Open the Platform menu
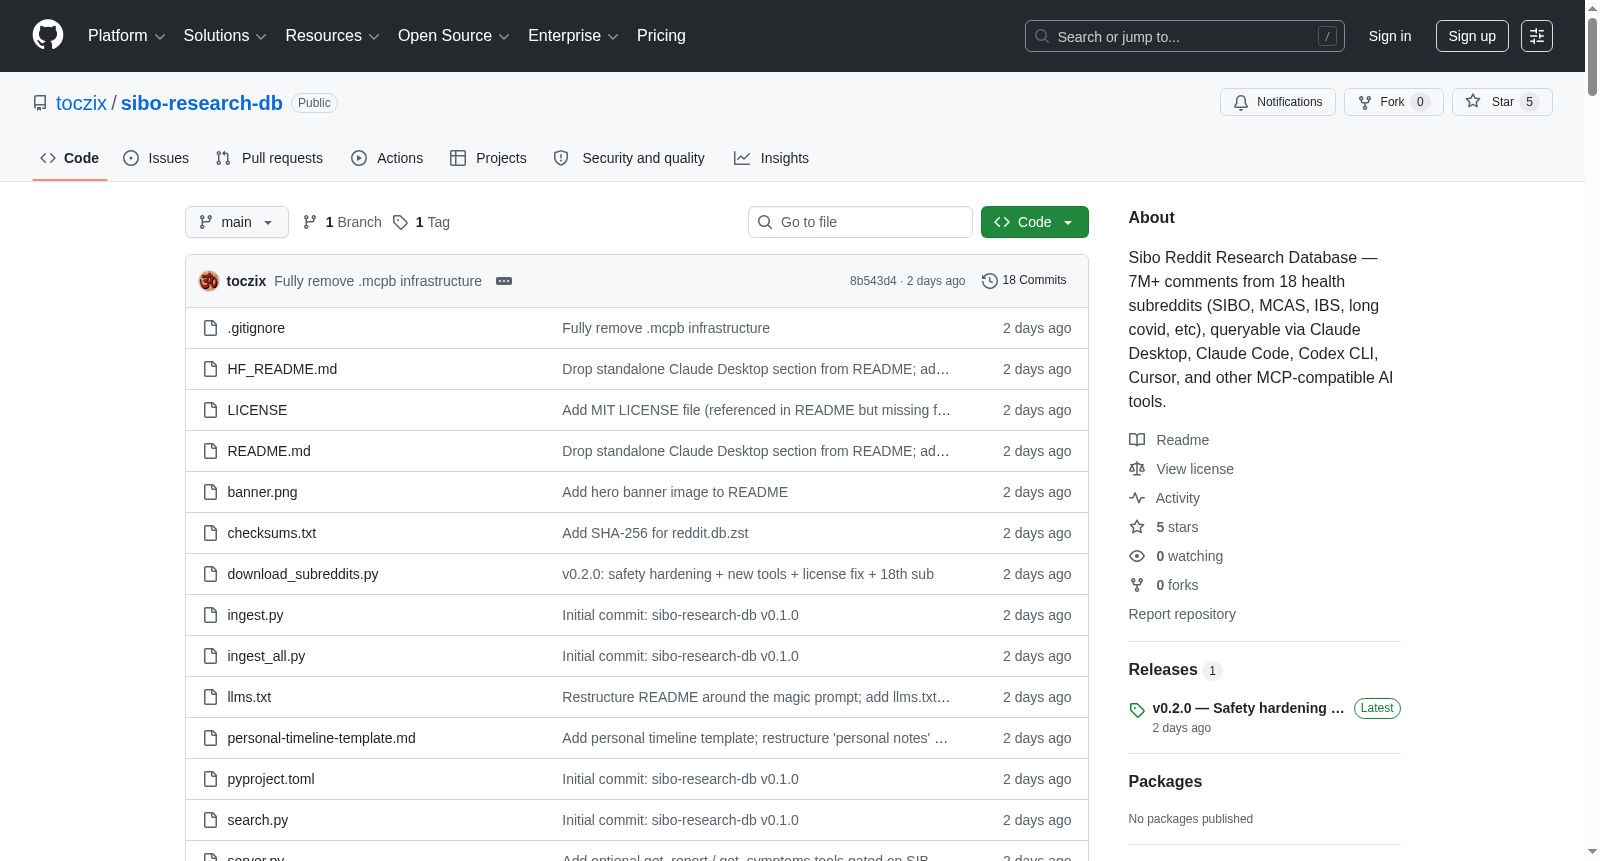This screenshot has width=1600, height=861. click(126, 36)
